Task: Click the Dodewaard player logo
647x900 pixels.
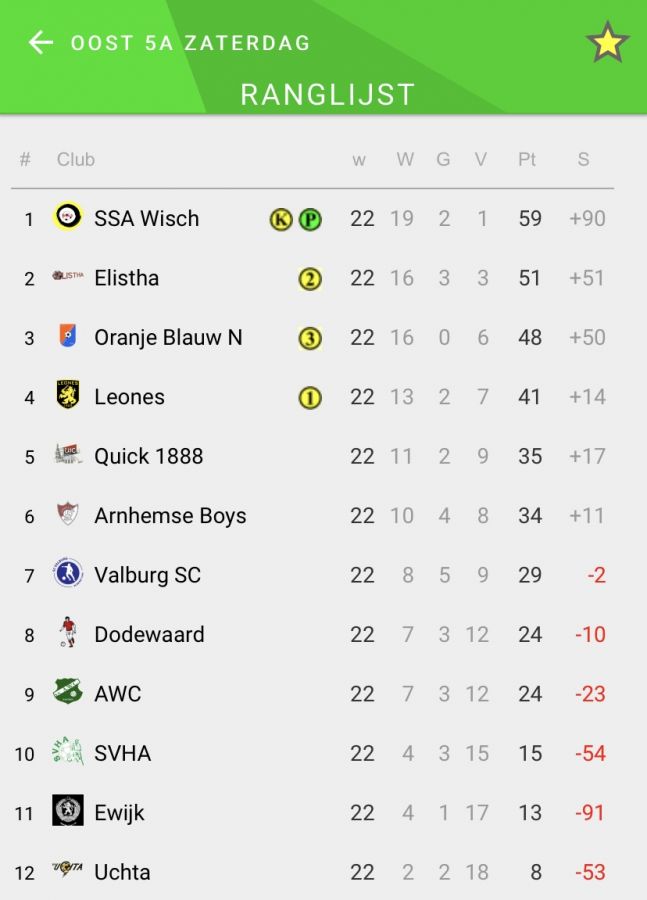Action: 68,632
